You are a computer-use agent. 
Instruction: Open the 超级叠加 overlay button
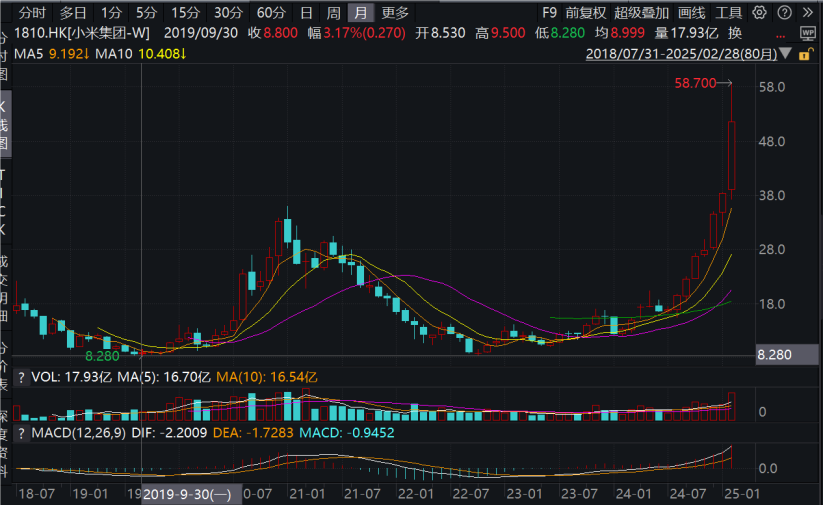(x=641, y=12)
